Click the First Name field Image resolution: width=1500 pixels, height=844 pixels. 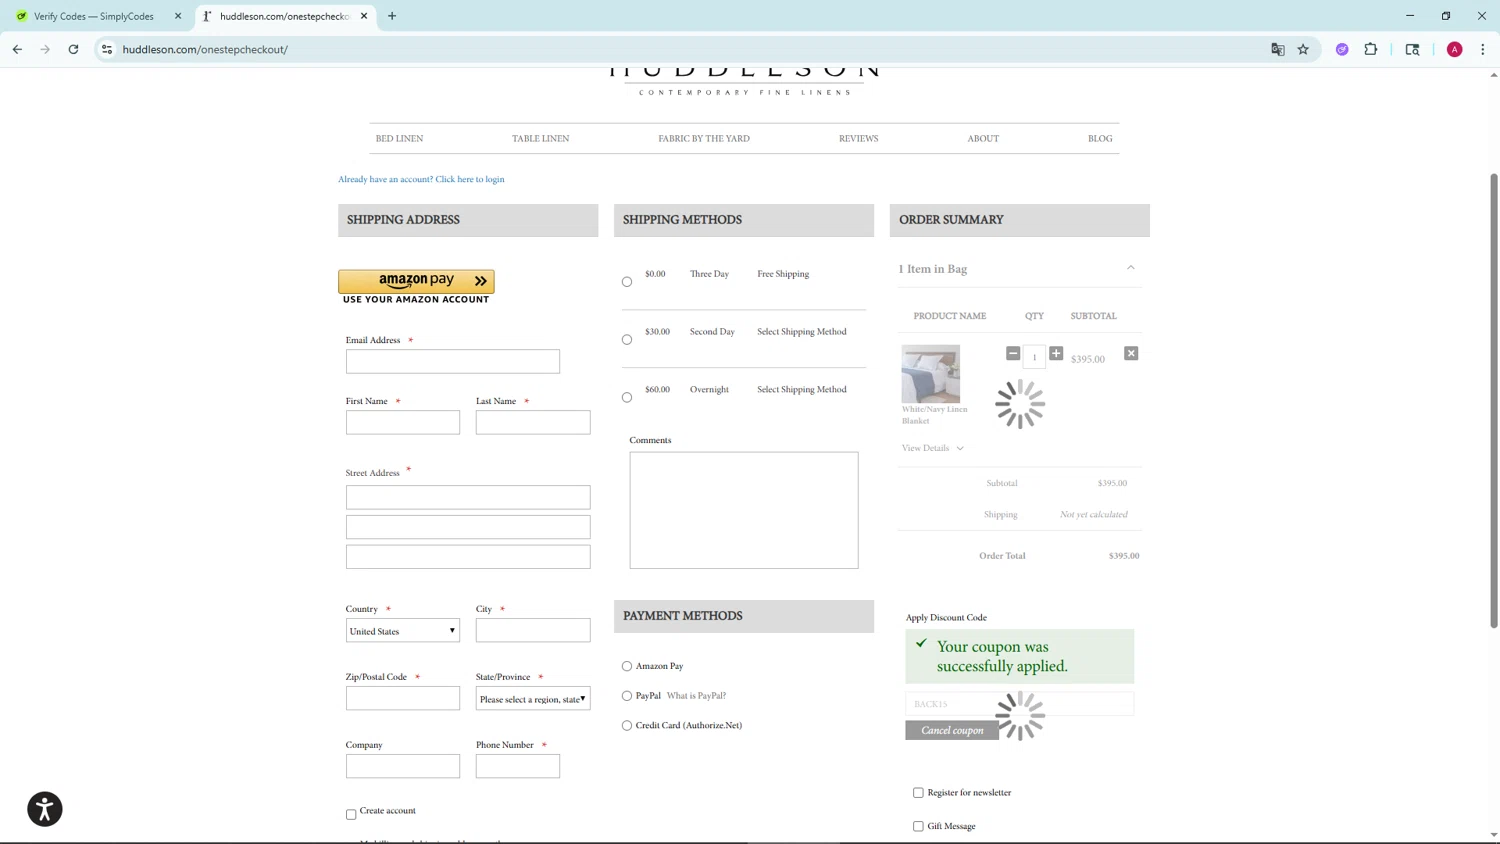coord(403,422)
